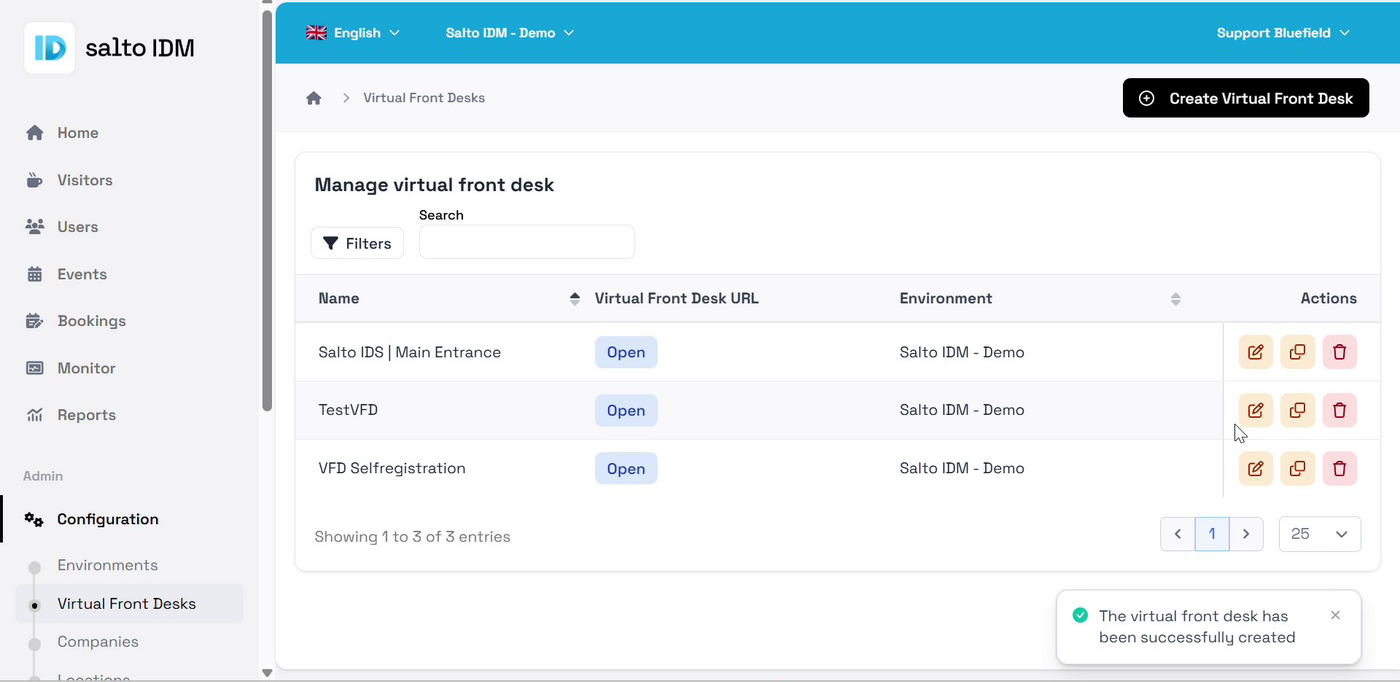The height and width of the screenshot is (682, 1400).
Task: Click Create Virtual Front Desk button
Action: (1246, 98)
